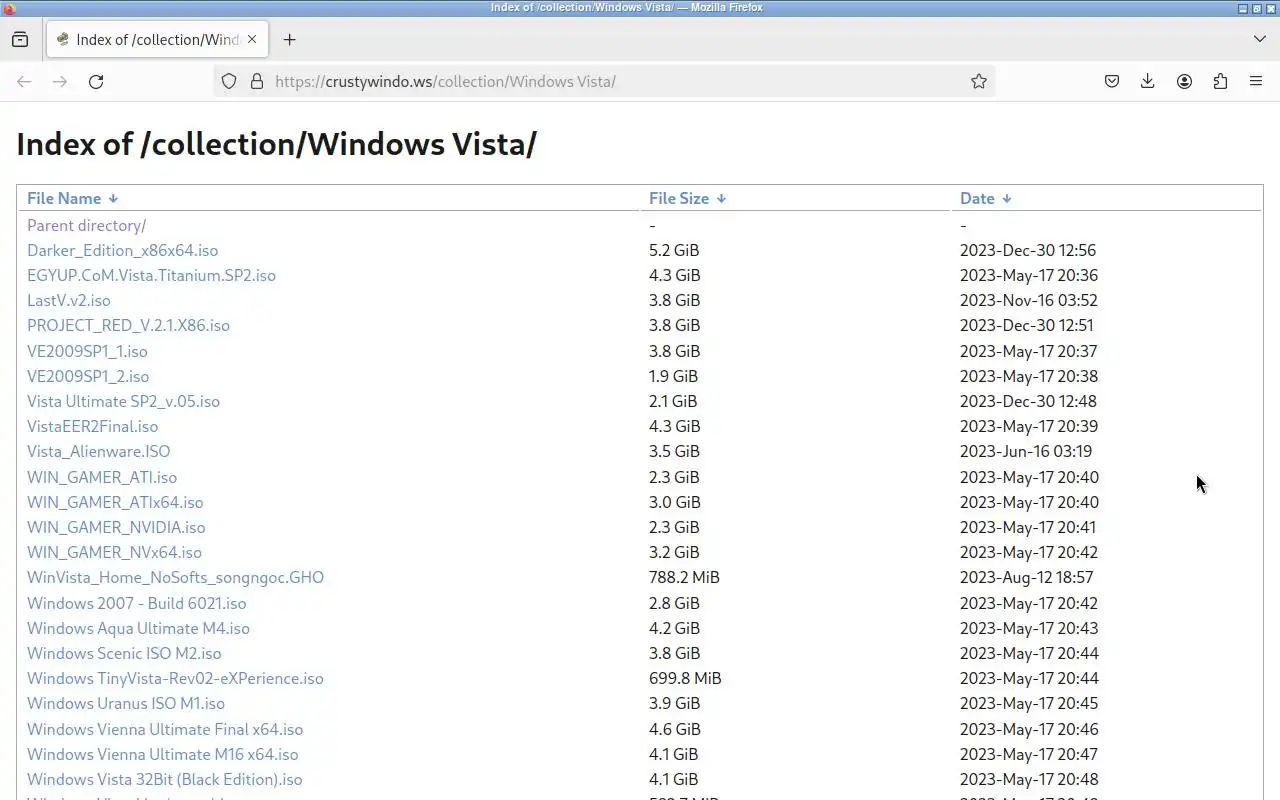Viewport: 1280px width, 800px height.
Task: Open Windows Uranus ISO M1.iso link
Action: [126, 703]
